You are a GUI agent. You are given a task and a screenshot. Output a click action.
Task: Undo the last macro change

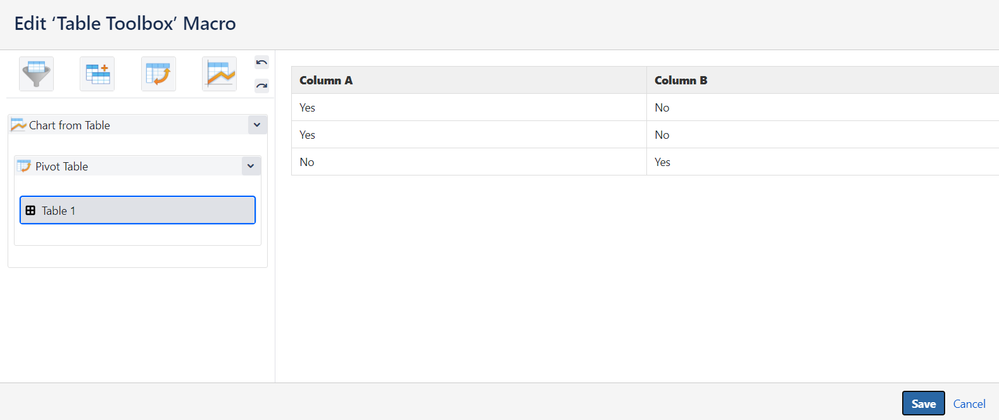click(262, 63)
